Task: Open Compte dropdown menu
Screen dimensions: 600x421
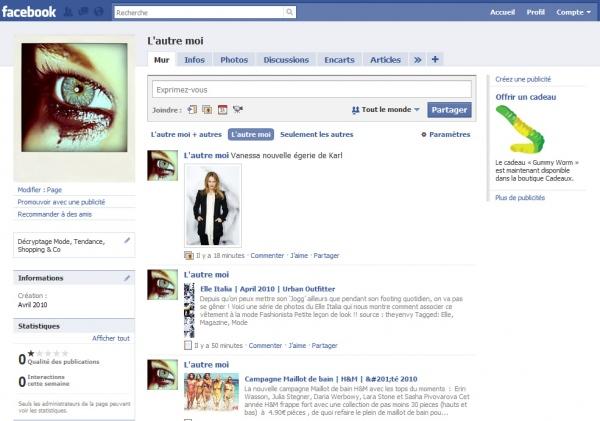Action: pyautogui.click(x=573, y=12)
